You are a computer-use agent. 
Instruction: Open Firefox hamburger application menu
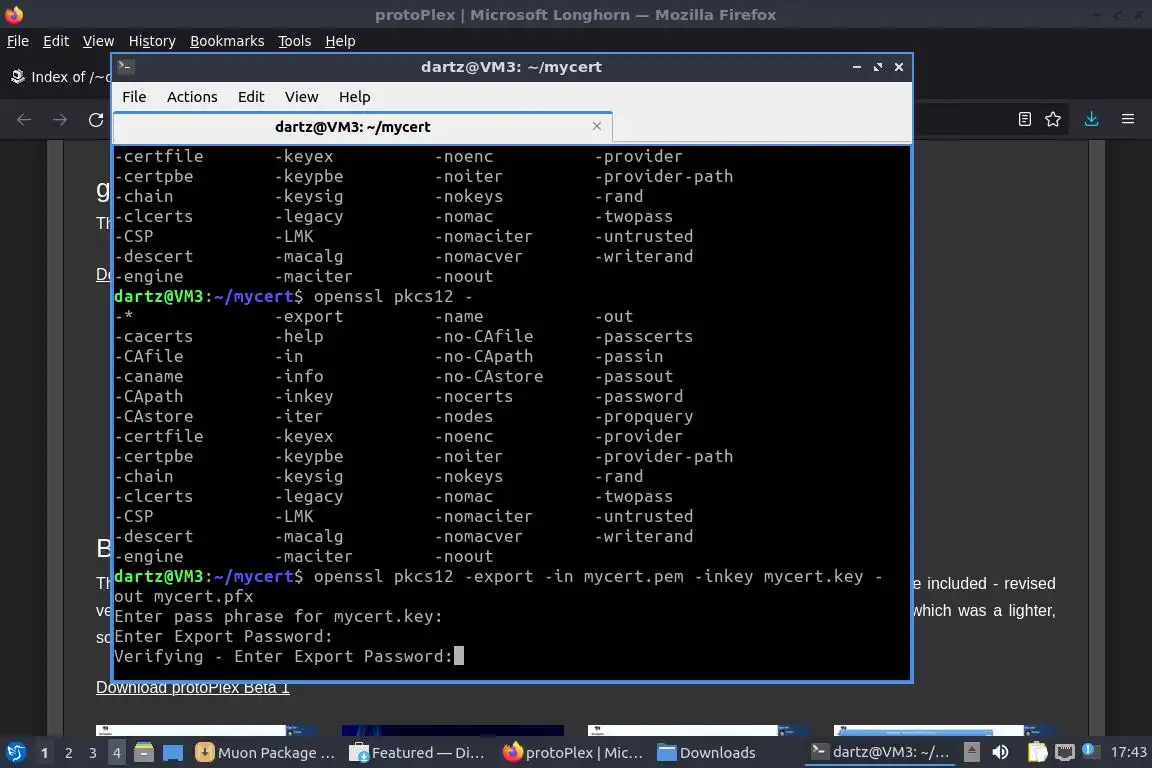click(x=1128, y=119)
